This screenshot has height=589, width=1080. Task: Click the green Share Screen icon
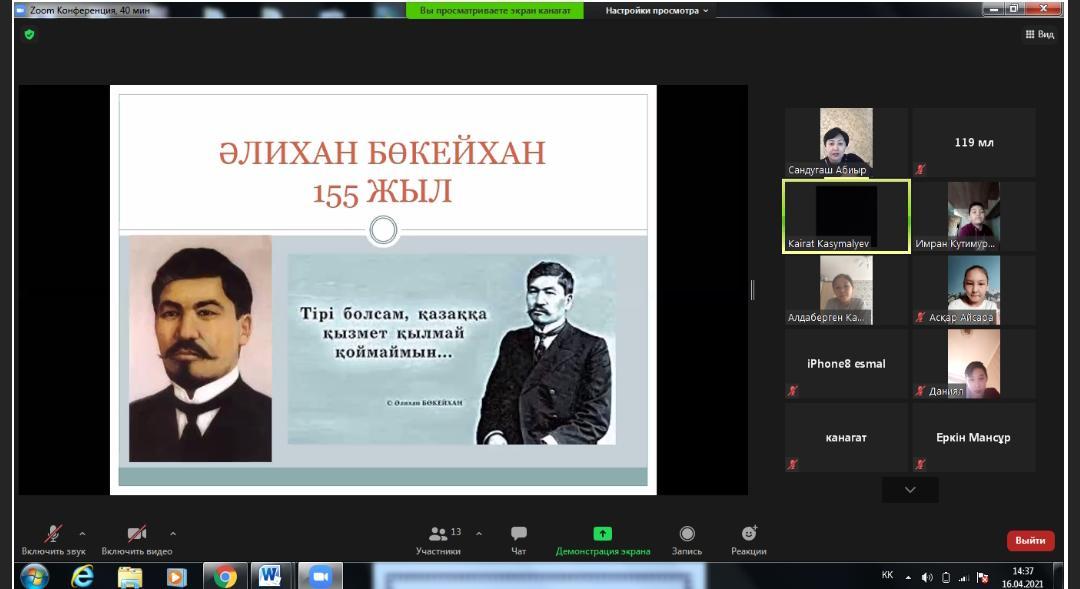click(602, 534)
